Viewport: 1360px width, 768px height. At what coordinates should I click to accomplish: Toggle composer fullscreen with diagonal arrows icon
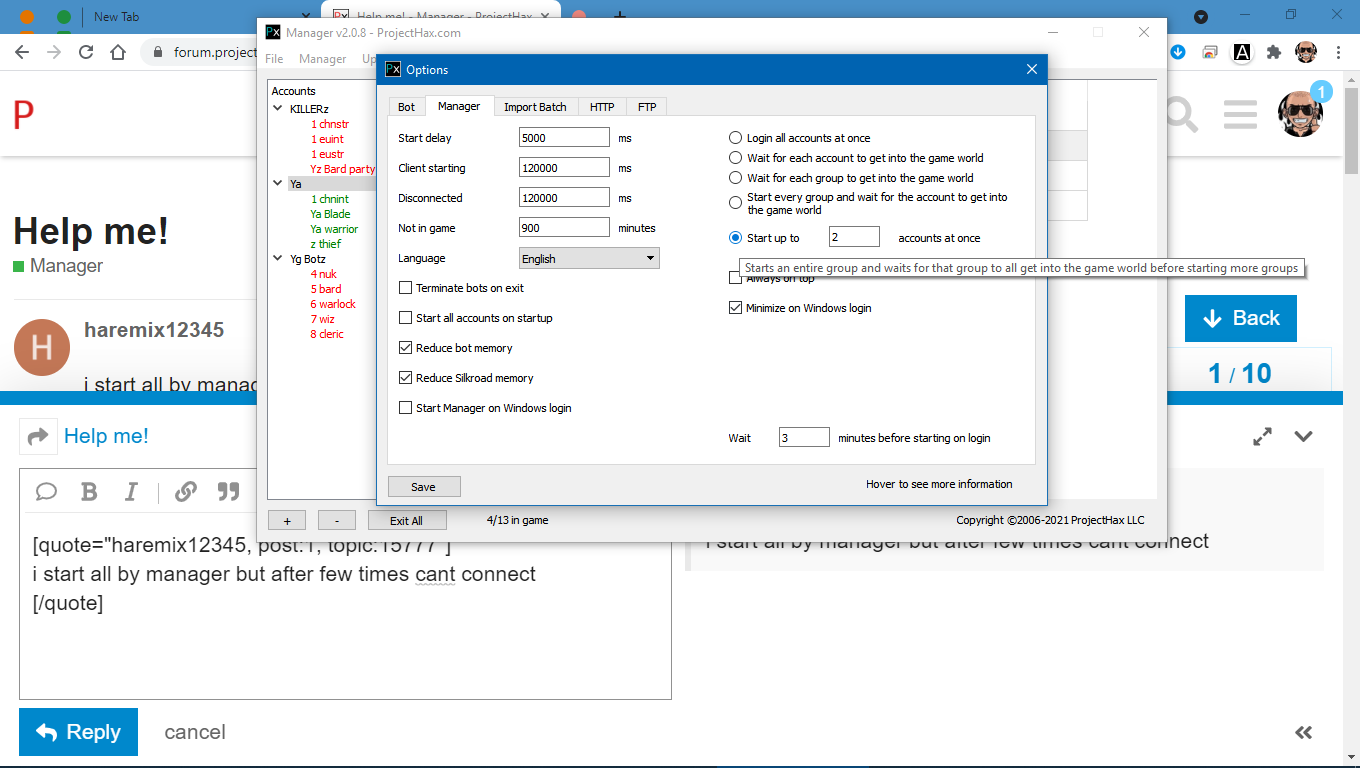pyautogui.click(x=1263, y=436)
